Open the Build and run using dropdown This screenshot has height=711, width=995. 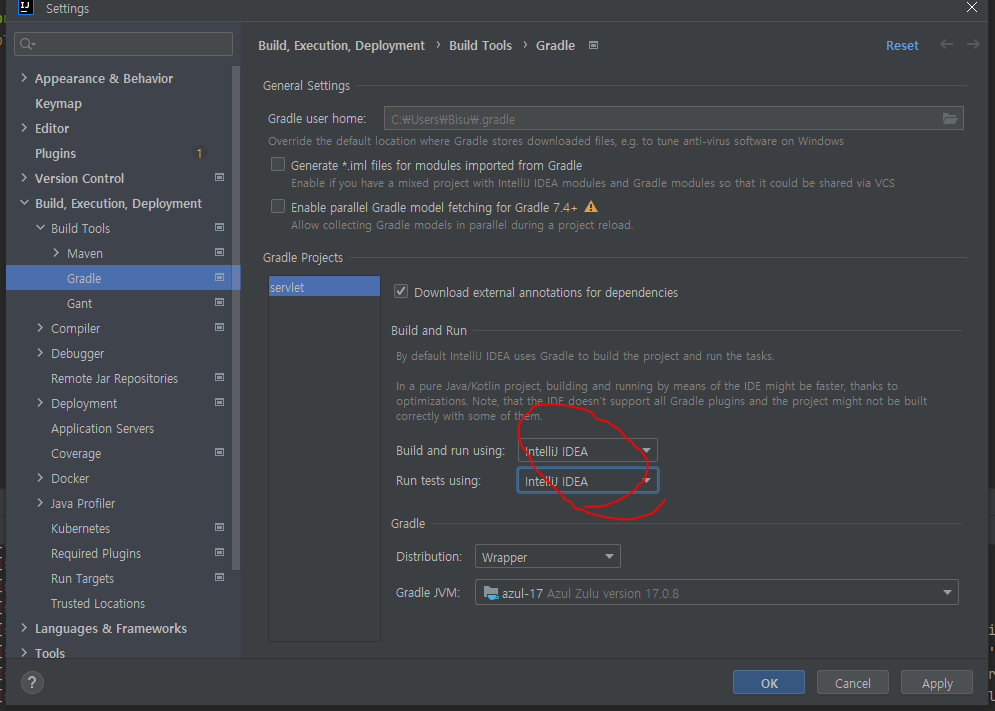tap(588, 451)
